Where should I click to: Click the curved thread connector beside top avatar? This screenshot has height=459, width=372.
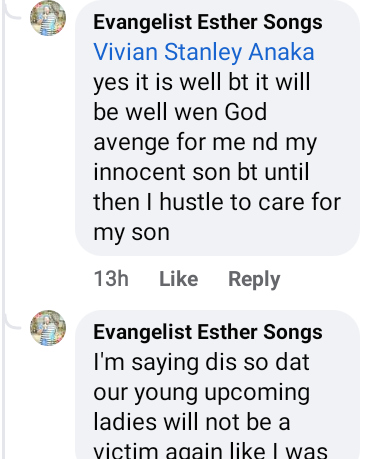(13, 13)
